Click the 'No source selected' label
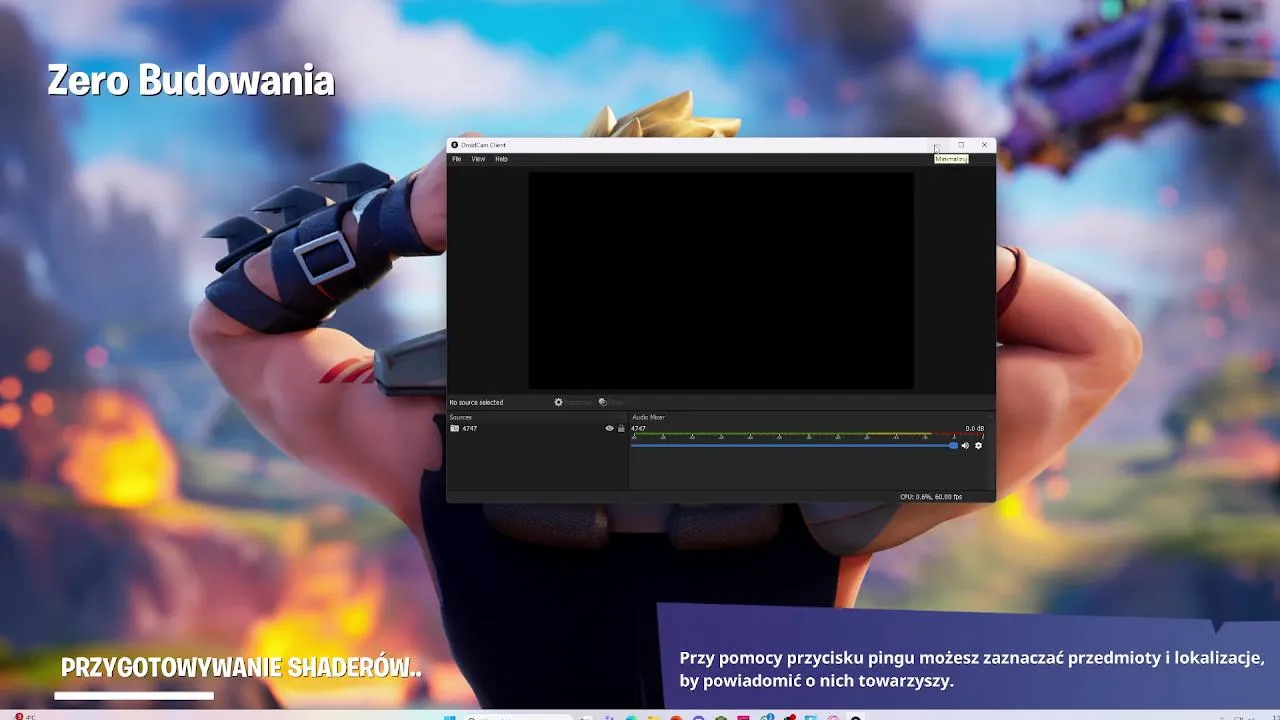Viewport: 1280px width, 720px height. pos(477,402)
